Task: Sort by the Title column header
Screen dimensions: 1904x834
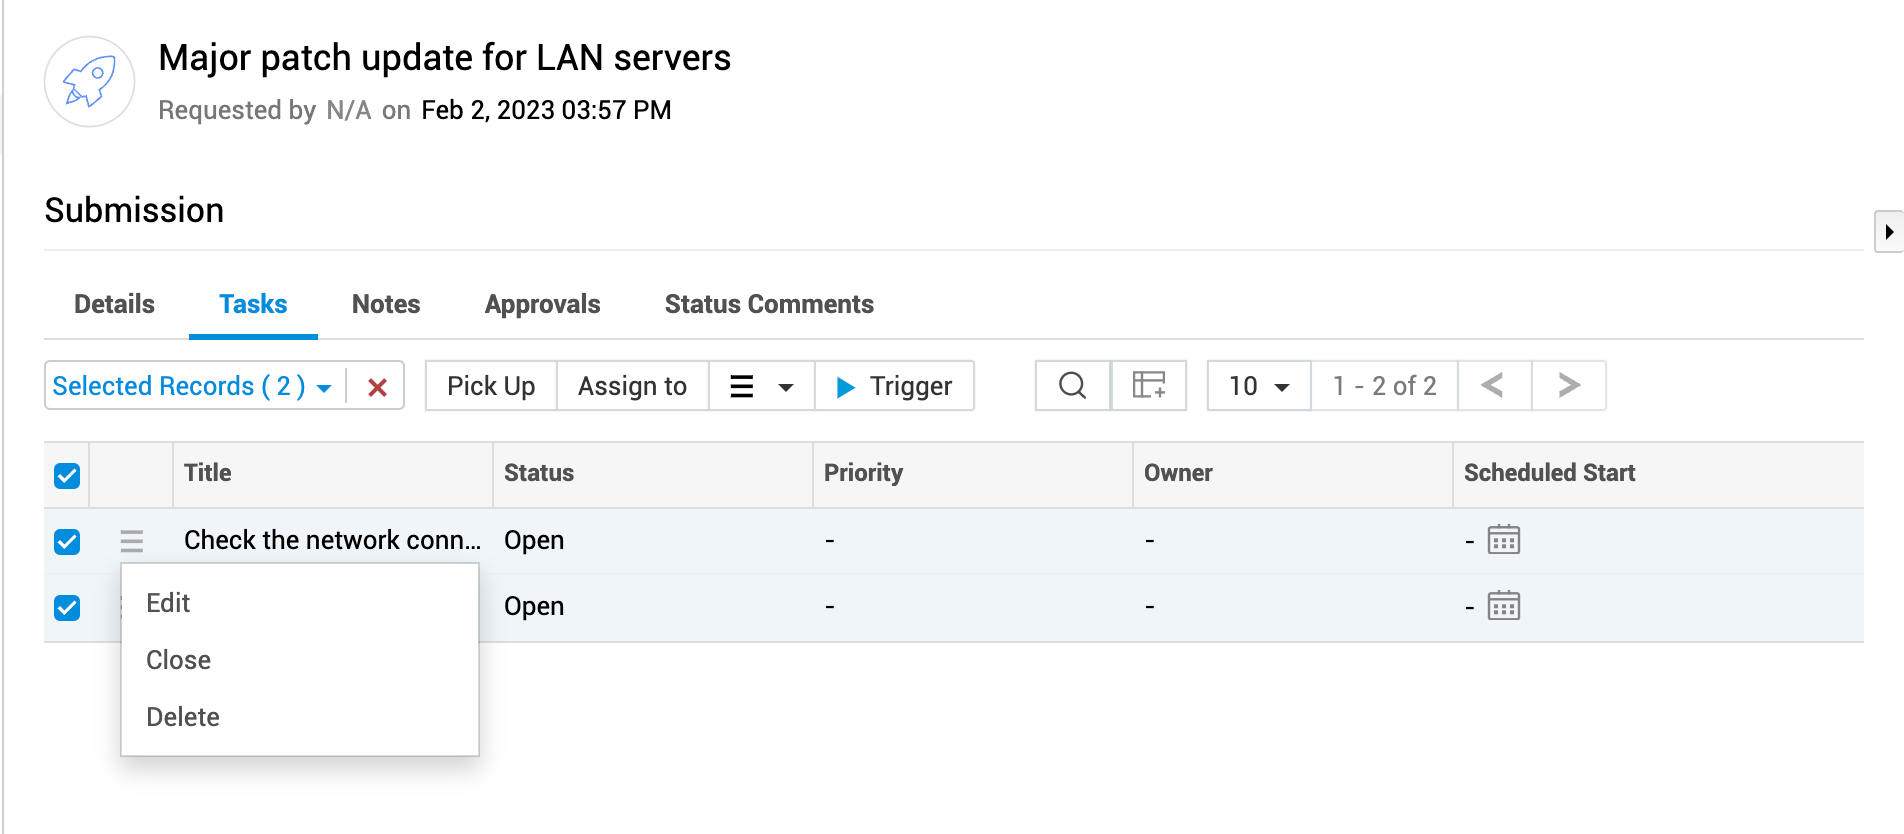Action: (x=208, y=473)
